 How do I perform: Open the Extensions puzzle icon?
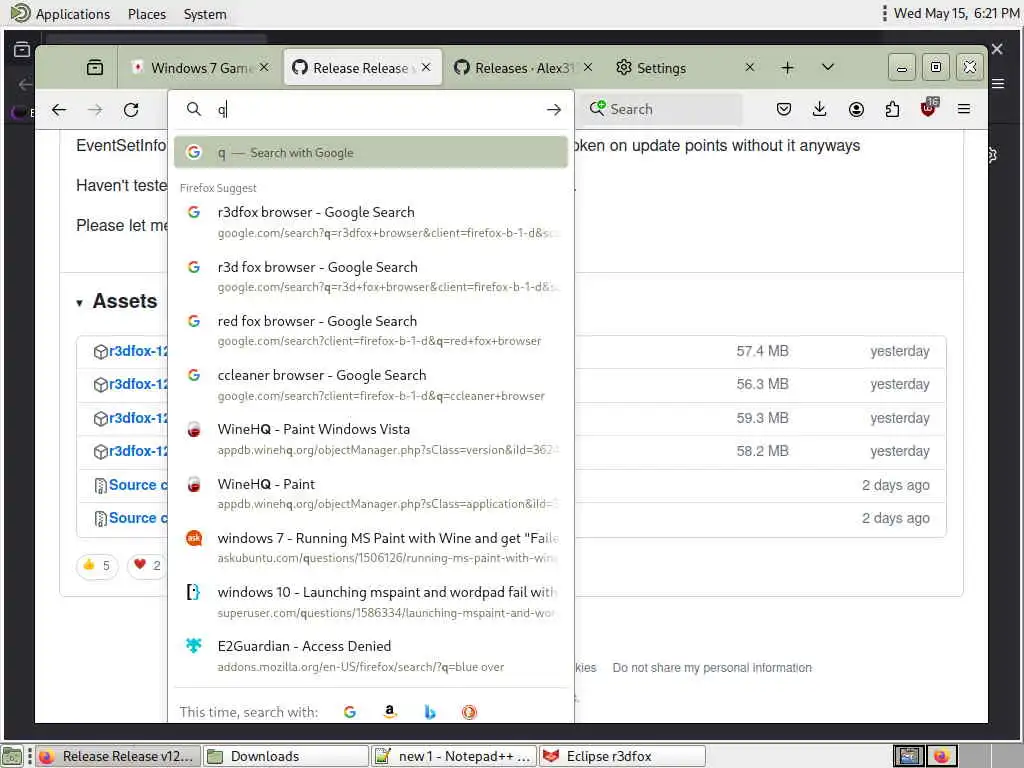(892, 109)
